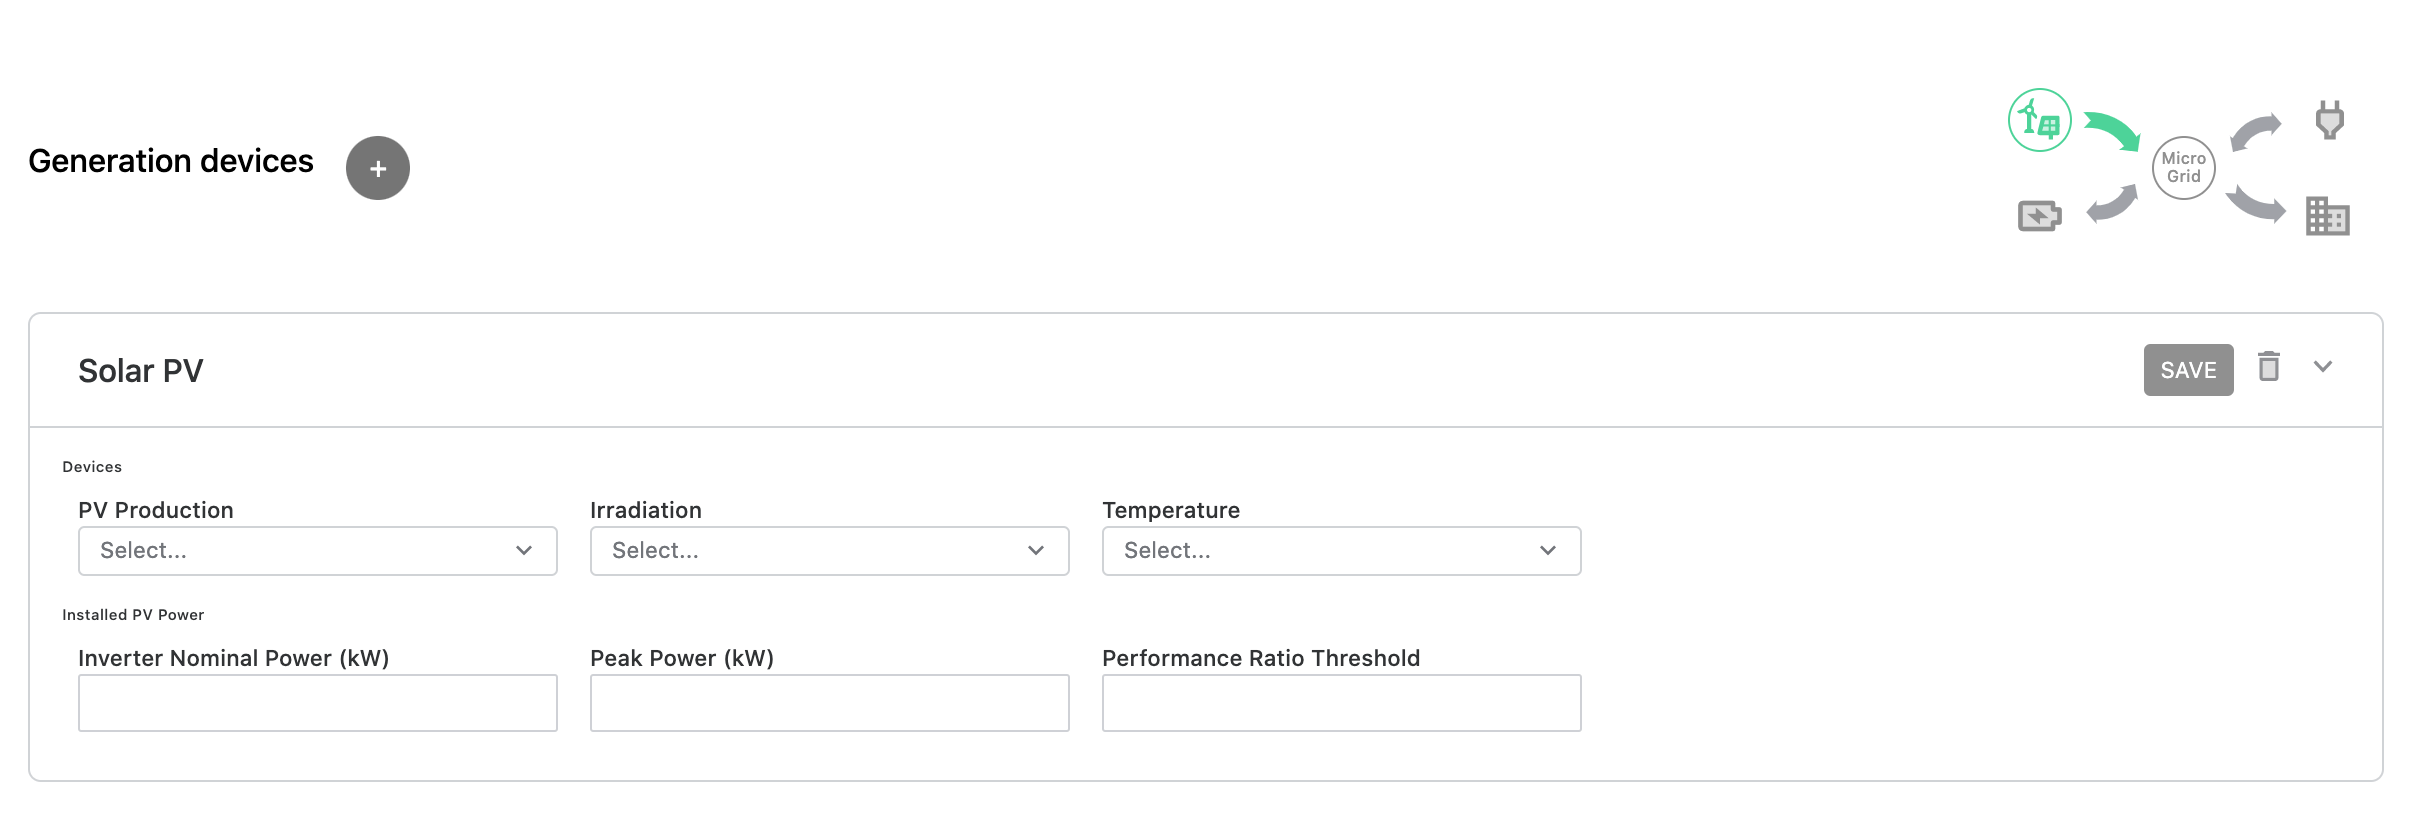Screen dimensions: 2414x836
Task: Add a new generation device
Action: point(378,168)
